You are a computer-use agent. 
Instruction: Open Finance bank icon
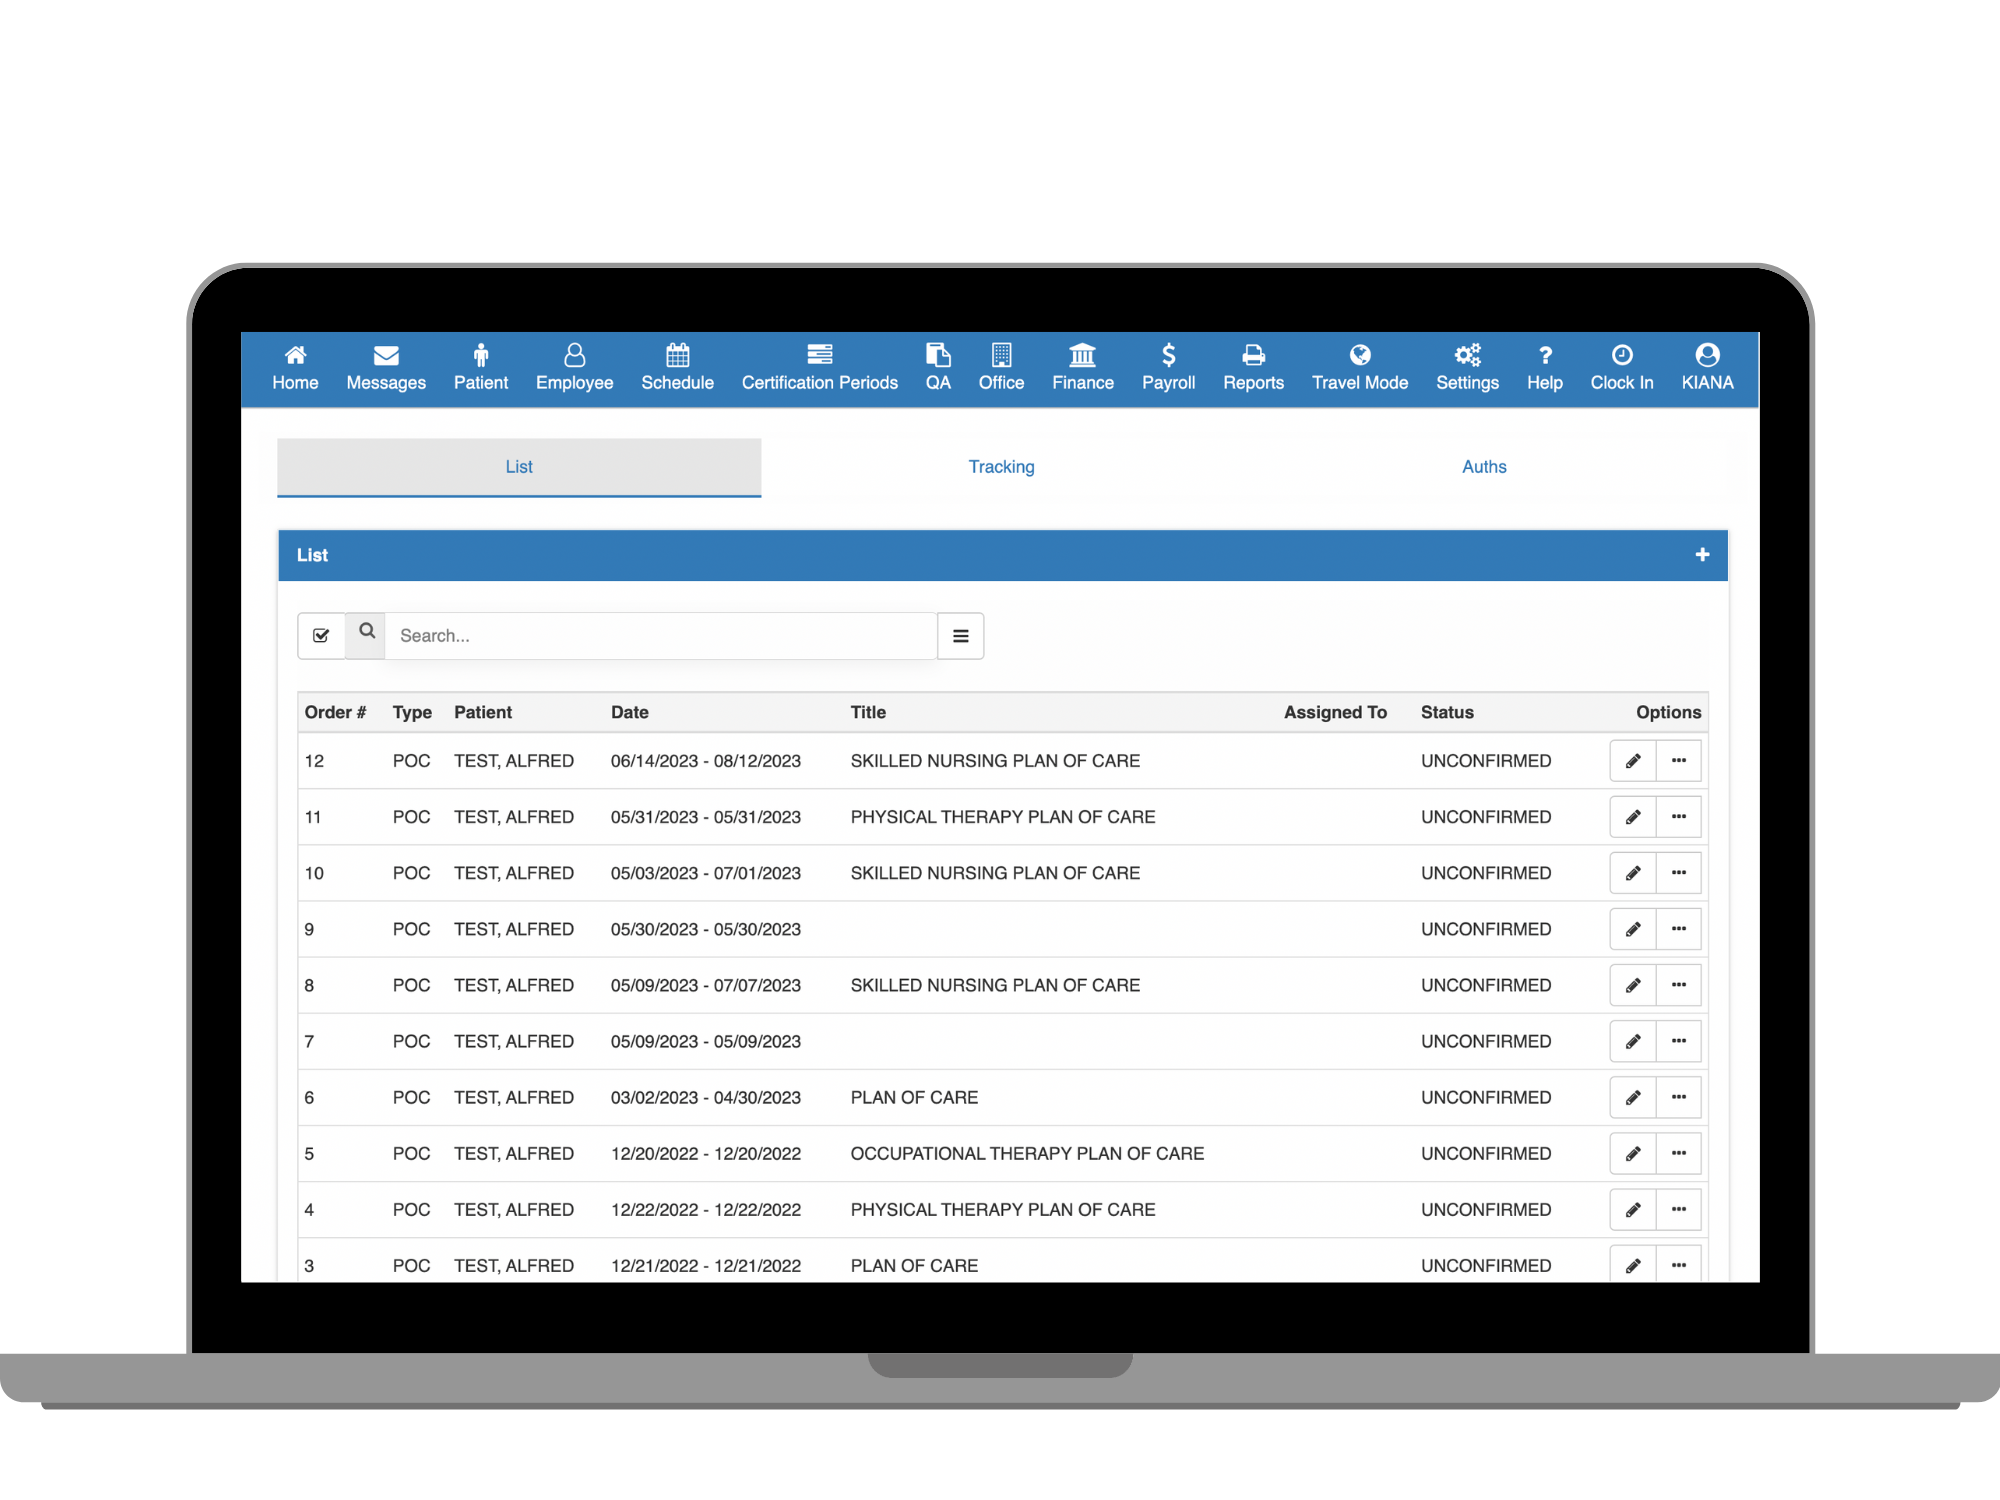(1082, 356)
